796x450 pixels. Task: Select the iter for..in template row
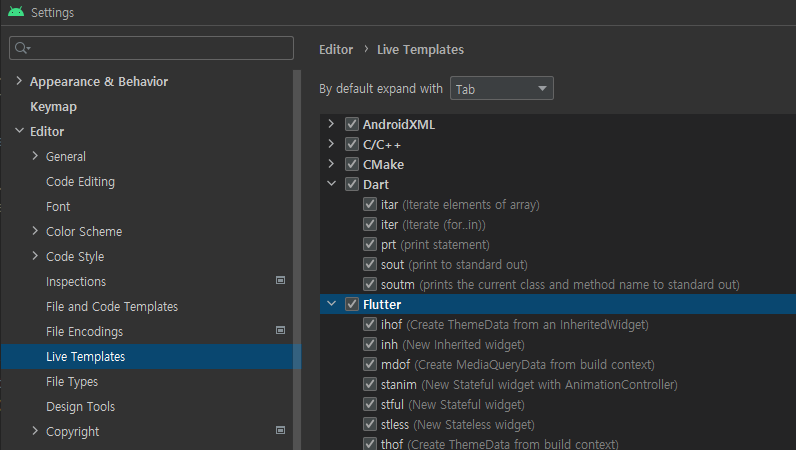point(433,224)
